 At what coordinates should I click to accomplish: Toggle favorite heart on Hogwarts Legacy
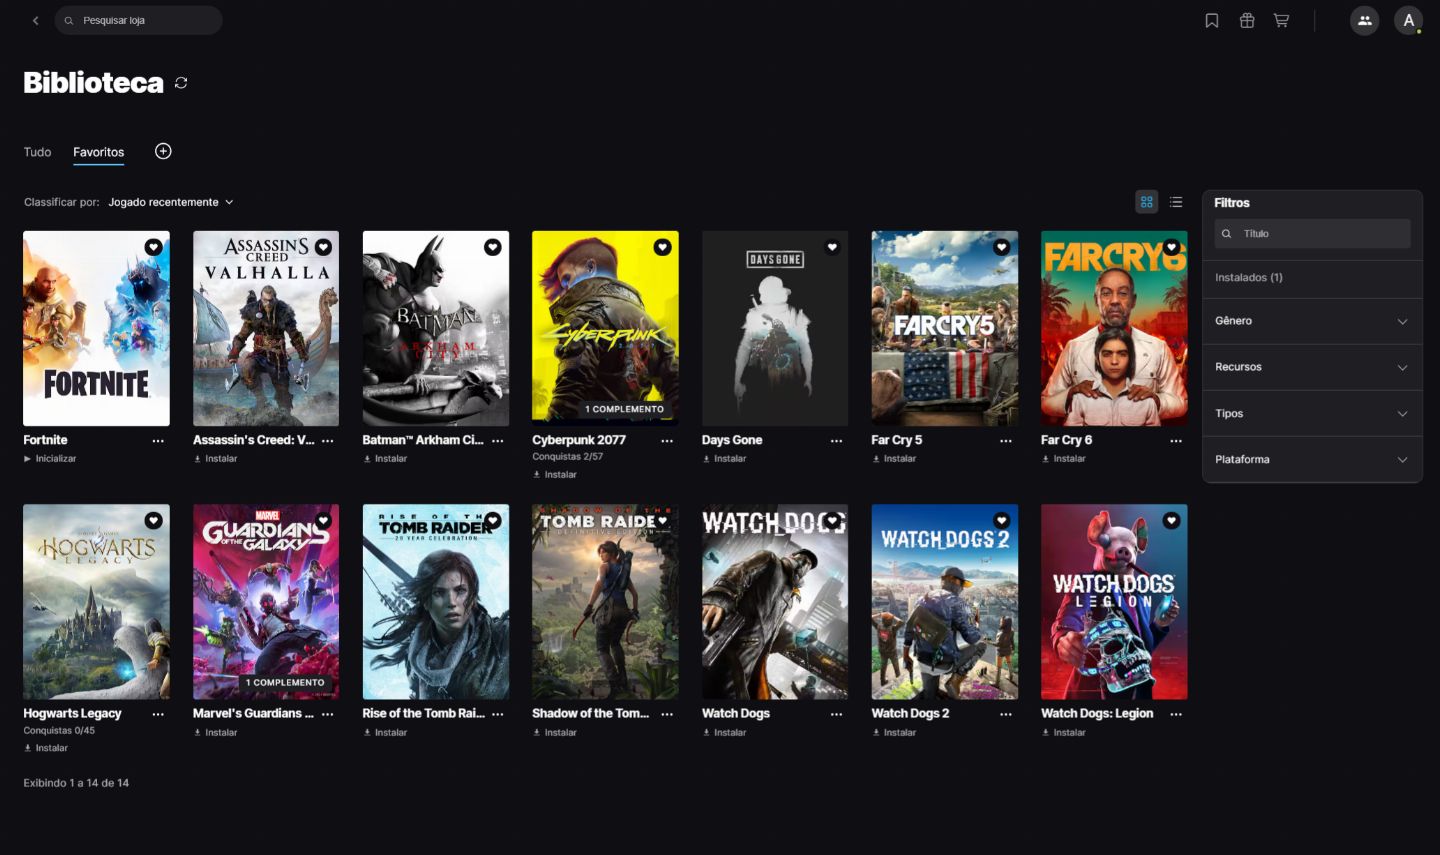coord(153,520)
